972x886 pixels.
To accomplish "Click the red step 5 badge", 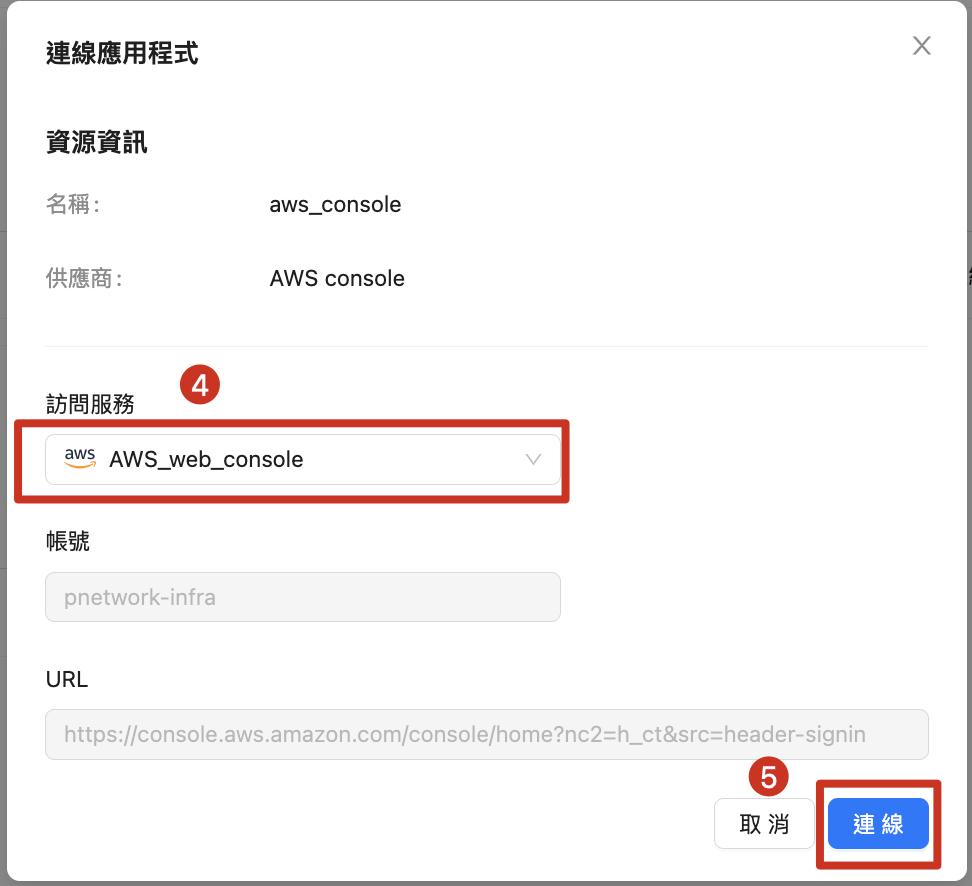I will click(x=768, y=777).
